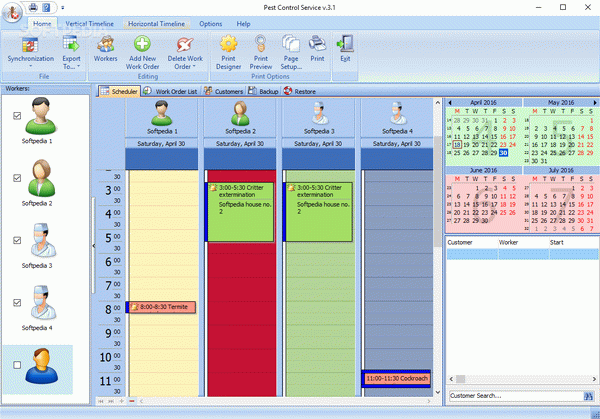Image resolution: width=600 pixels, height=419 pixels.
Task: Click the Print ribbon icon
Action: 317,44
